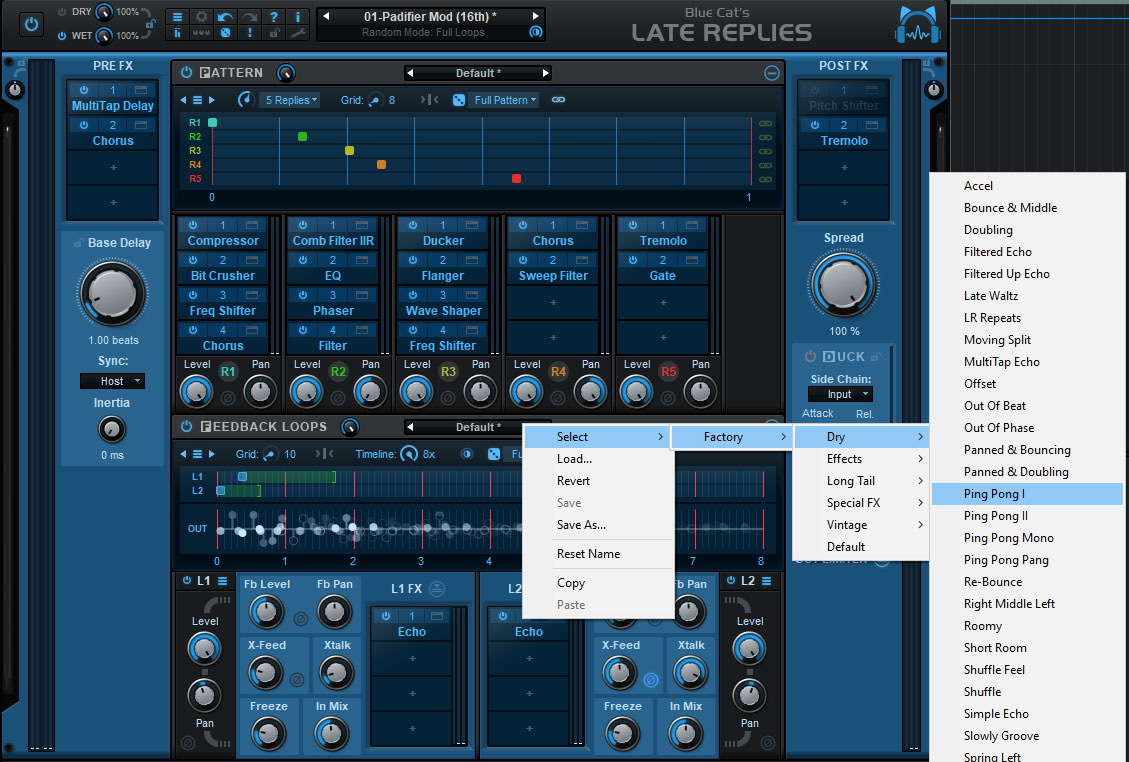Open the Tremolo effect in Post FX
Screen dimensions: 1129x762
844,141
